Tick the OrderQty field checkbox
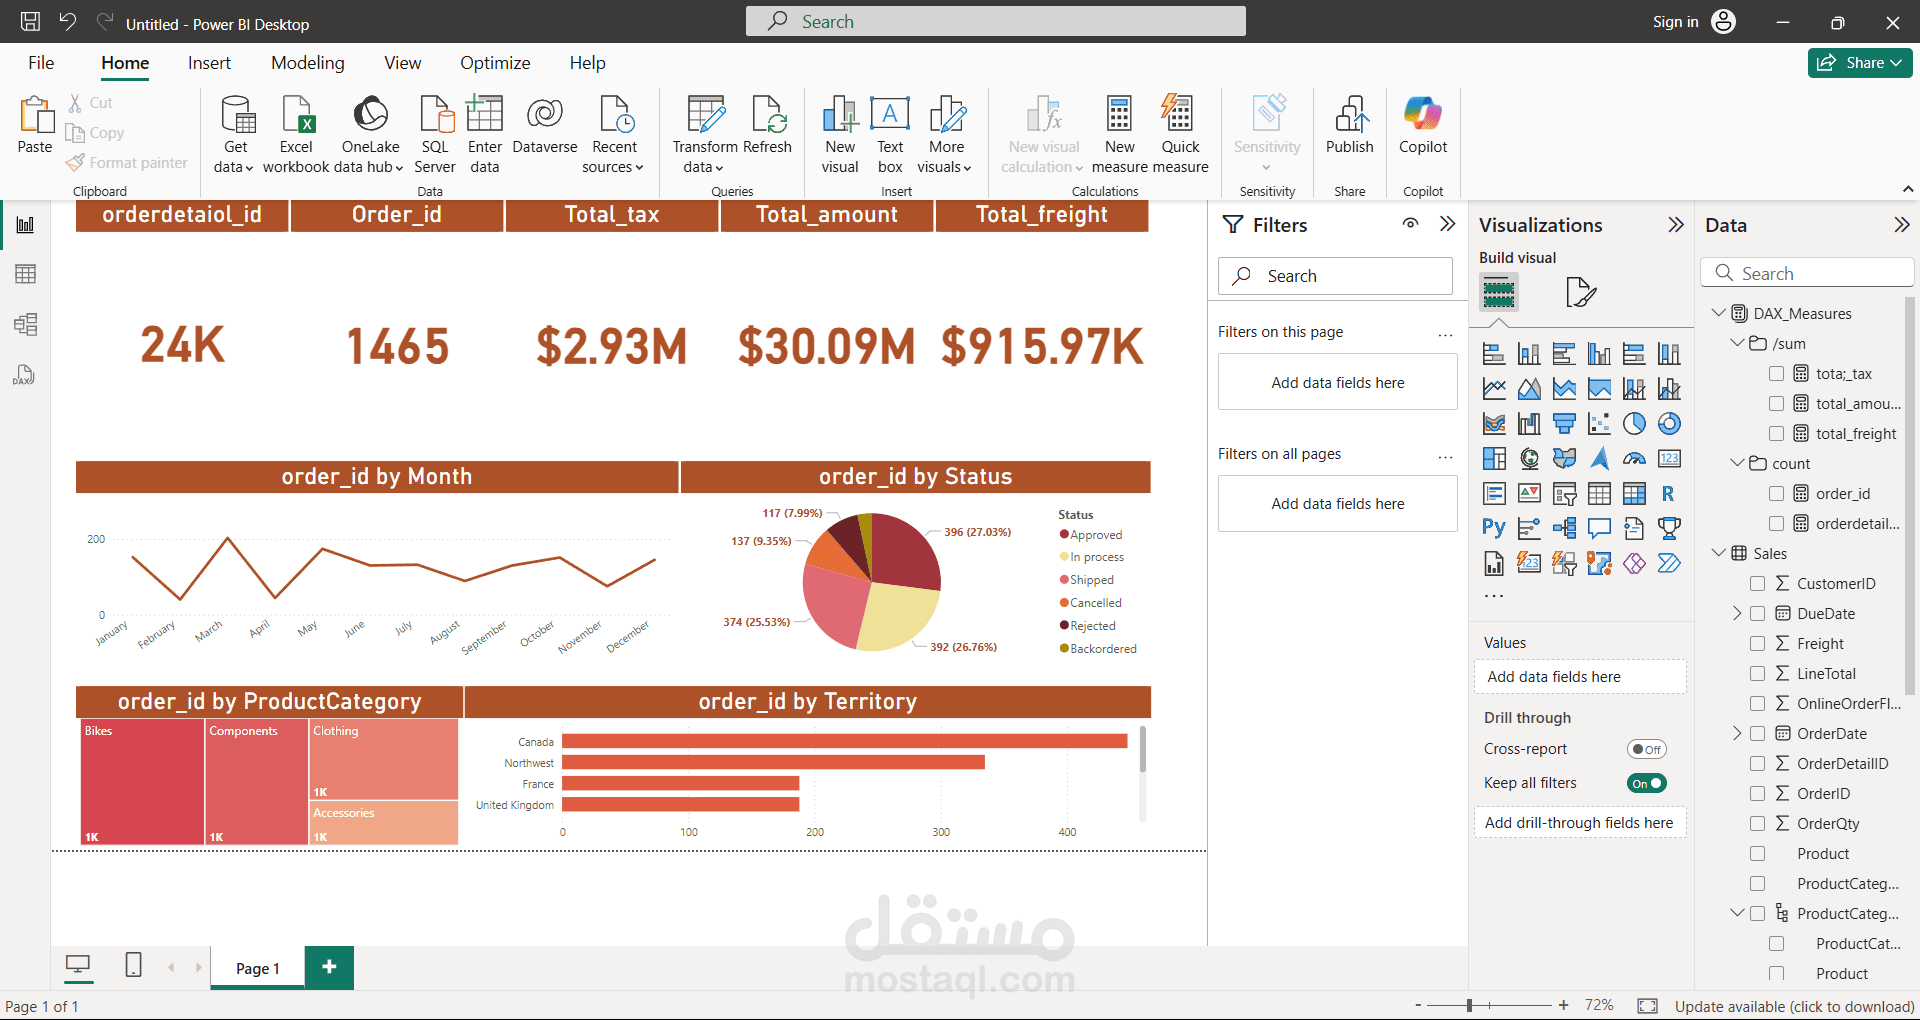Screen dimensions: 1920x1020 [x=1757, y=824]
